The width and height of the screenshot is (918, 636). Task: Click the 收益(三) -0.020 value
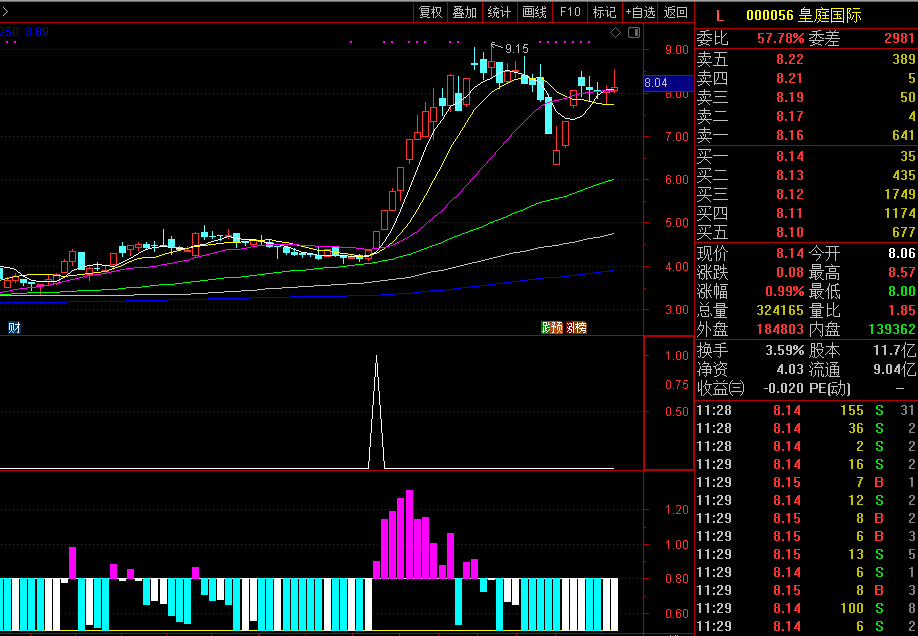pos(783,388)
